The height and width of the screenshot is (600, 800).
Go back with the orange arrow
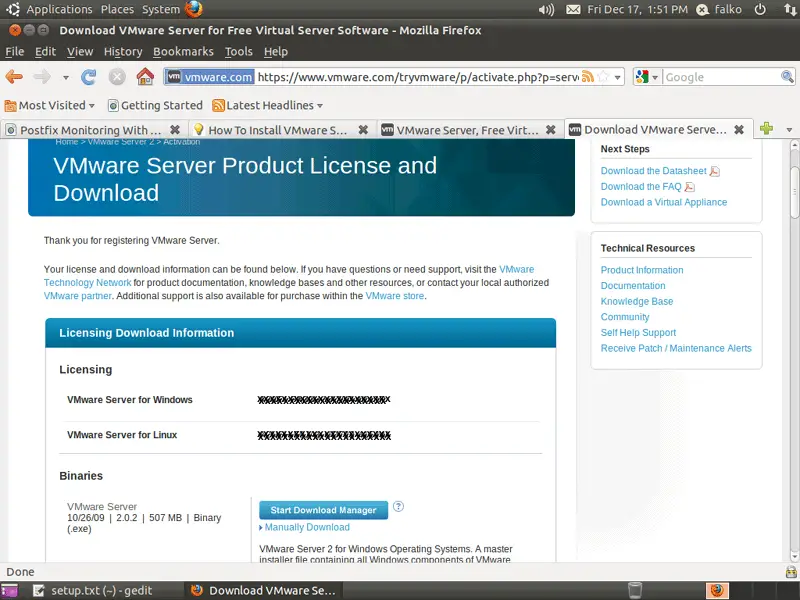pyautogui.click(x=14, y=77)
